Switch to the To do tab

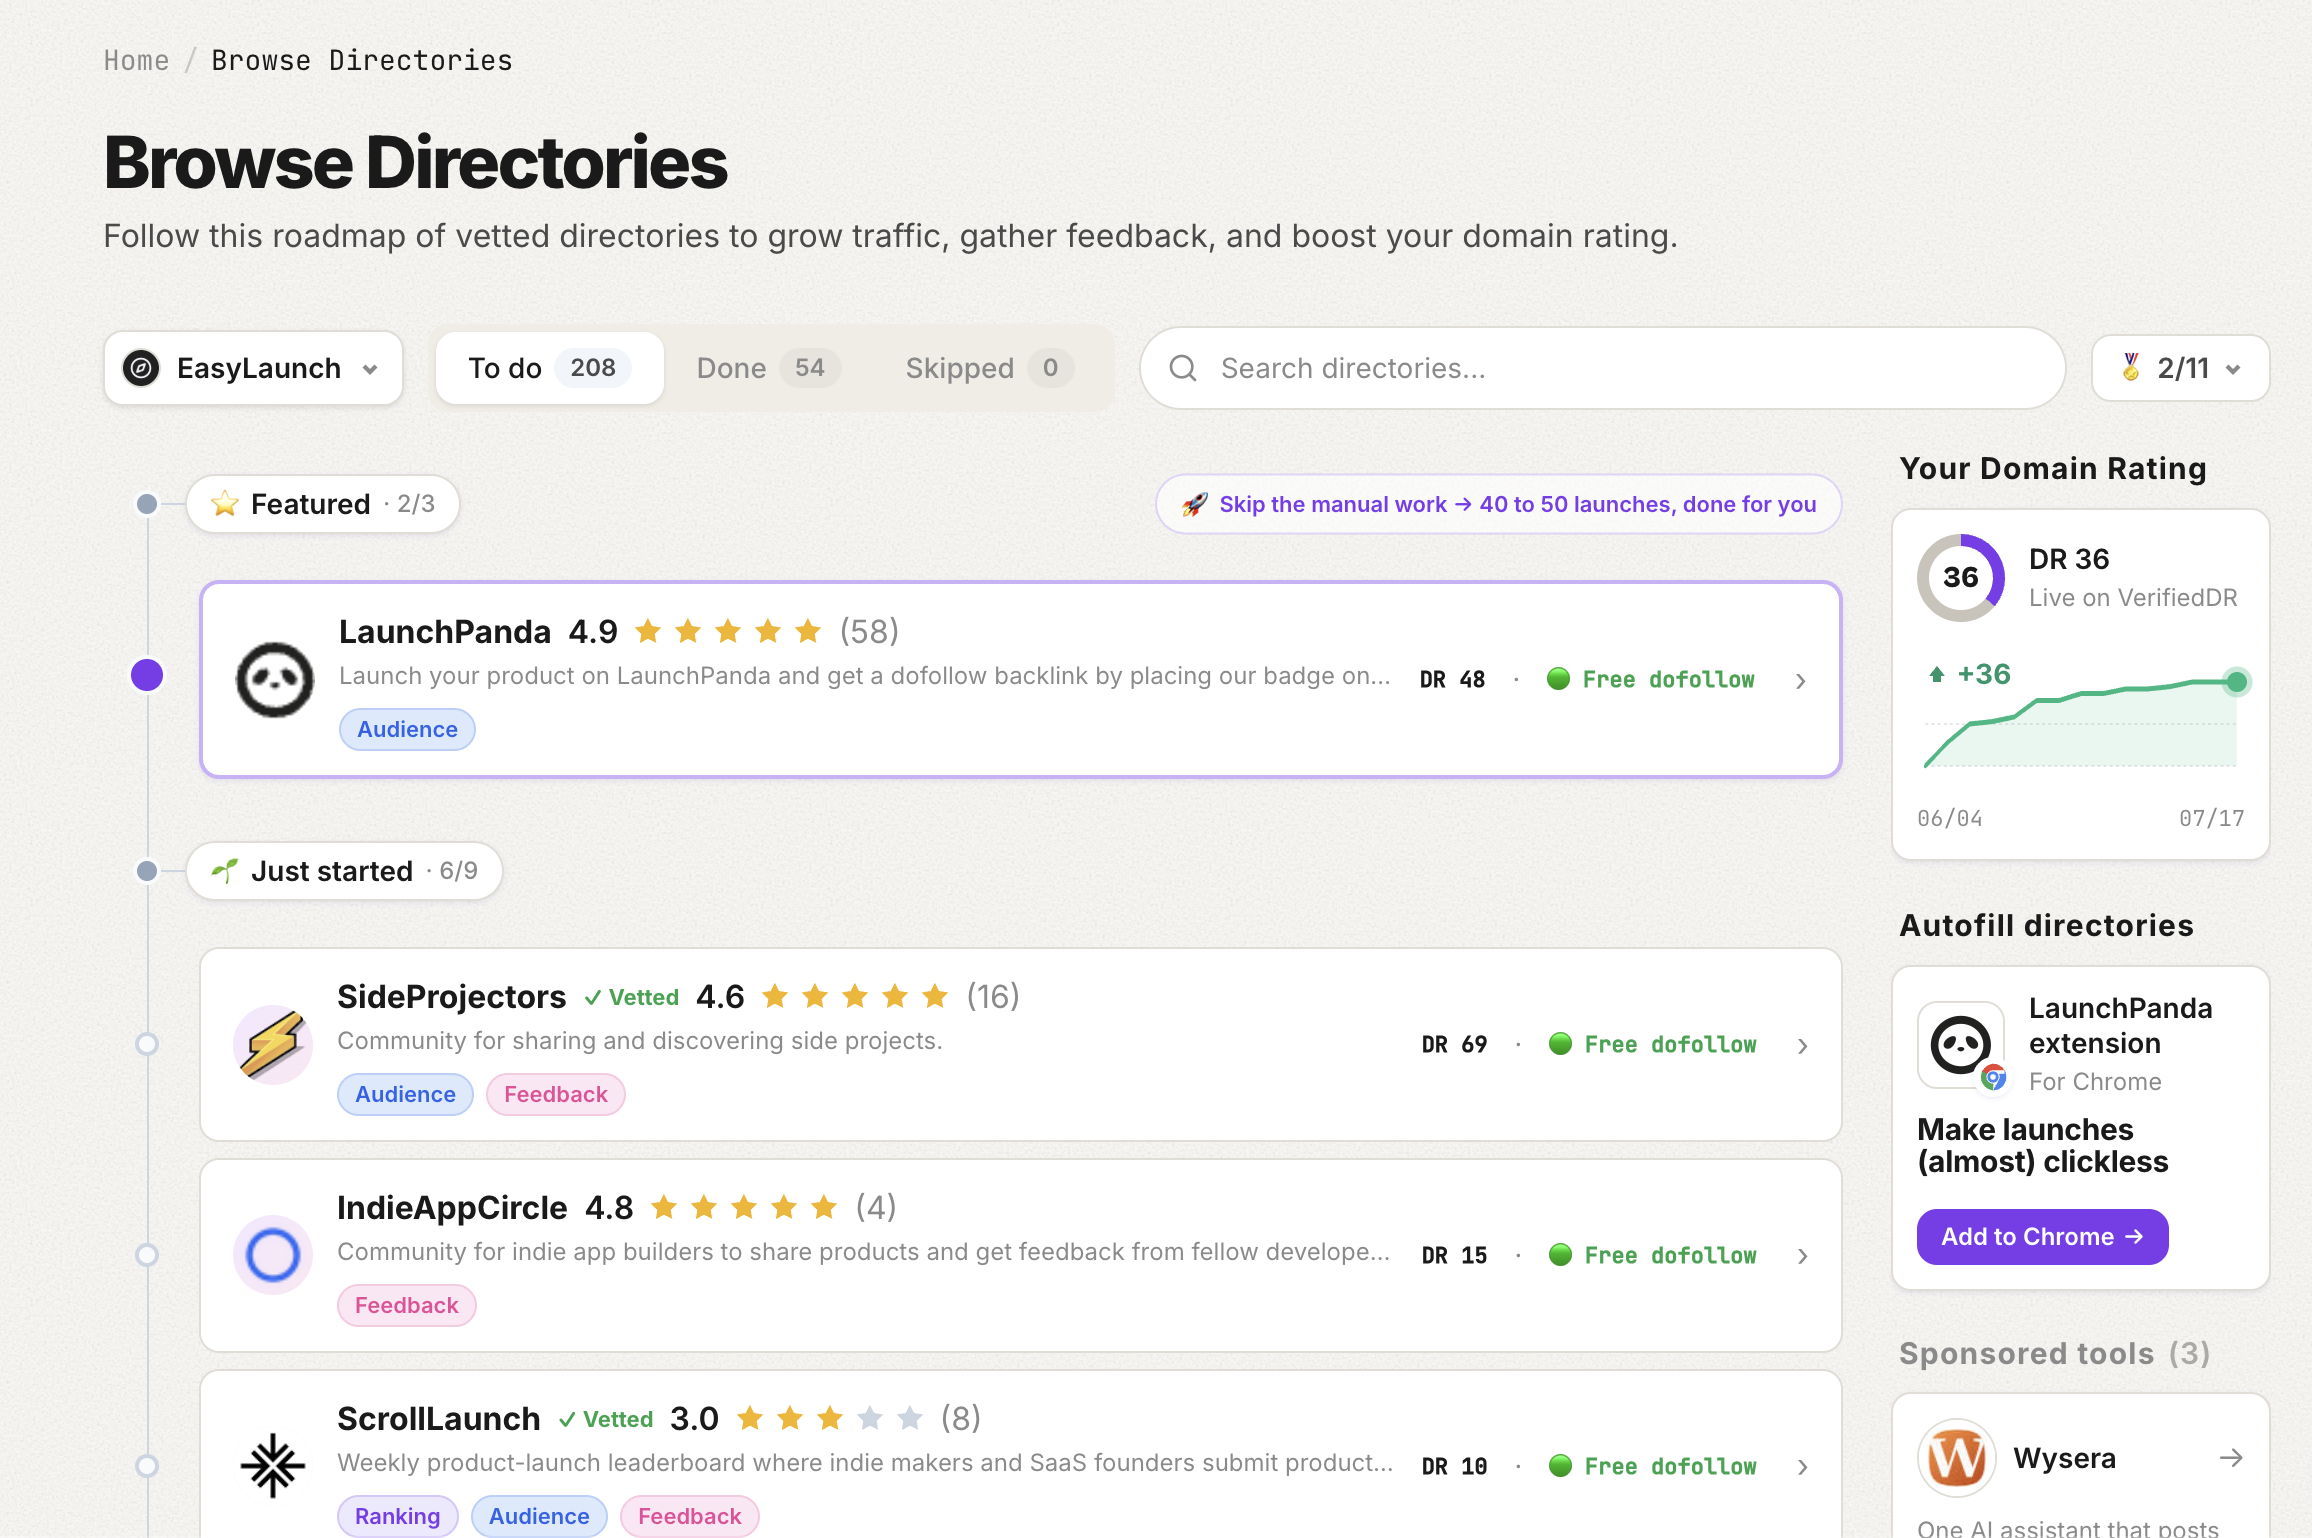tap(550, 368)
